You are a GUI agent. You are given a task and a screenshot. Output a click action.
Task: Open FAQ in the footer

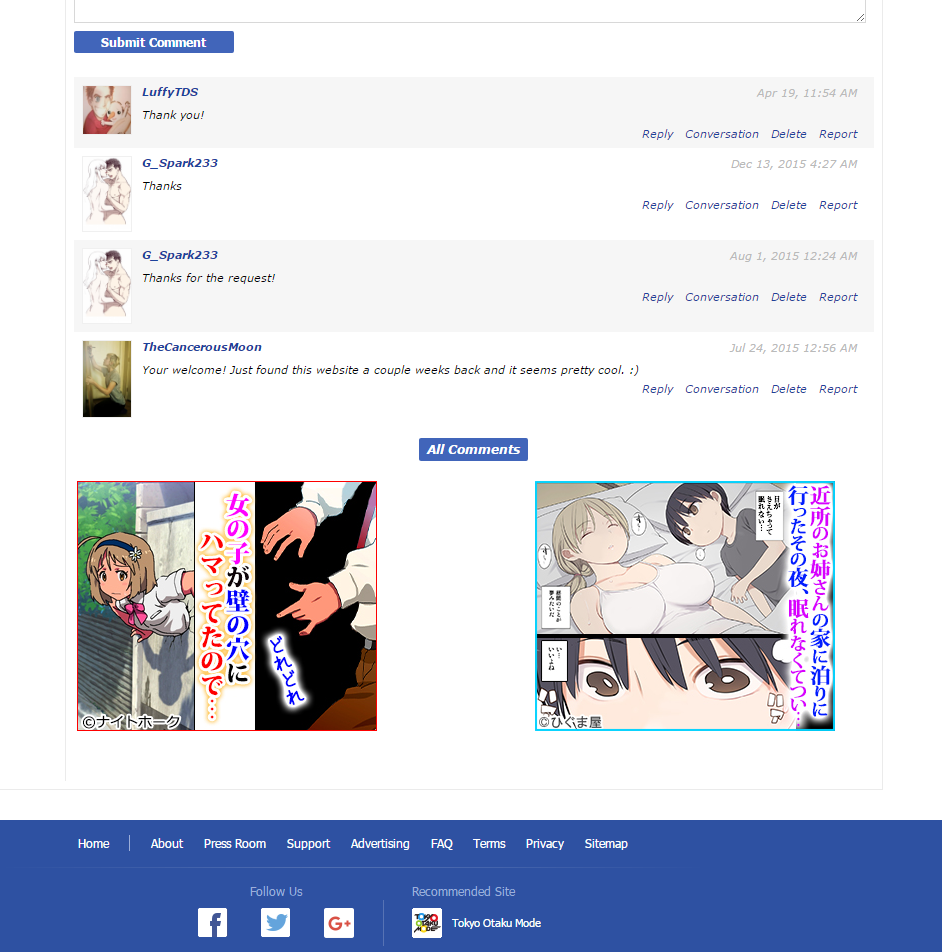(x=442, y=843)
